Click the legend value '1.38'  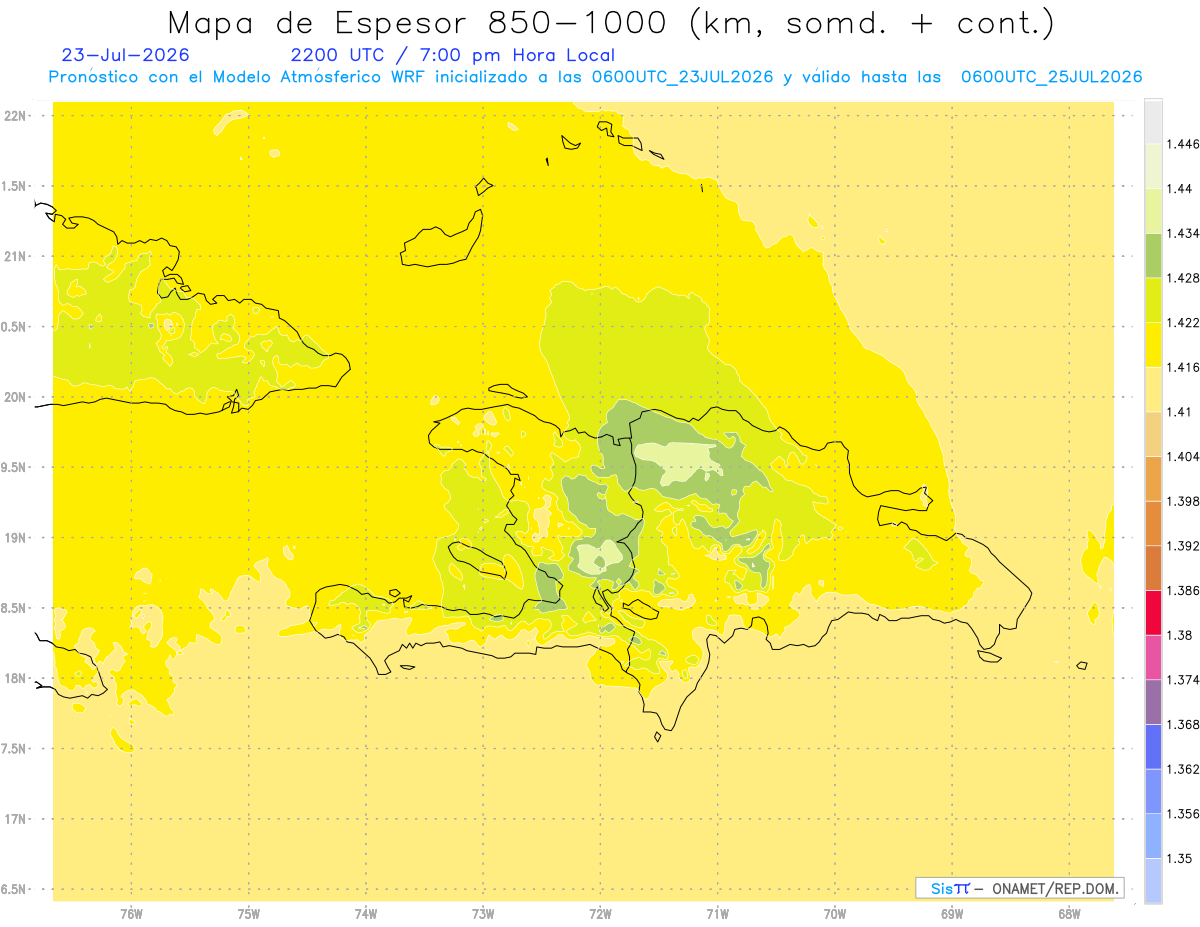click(1179, 635)
